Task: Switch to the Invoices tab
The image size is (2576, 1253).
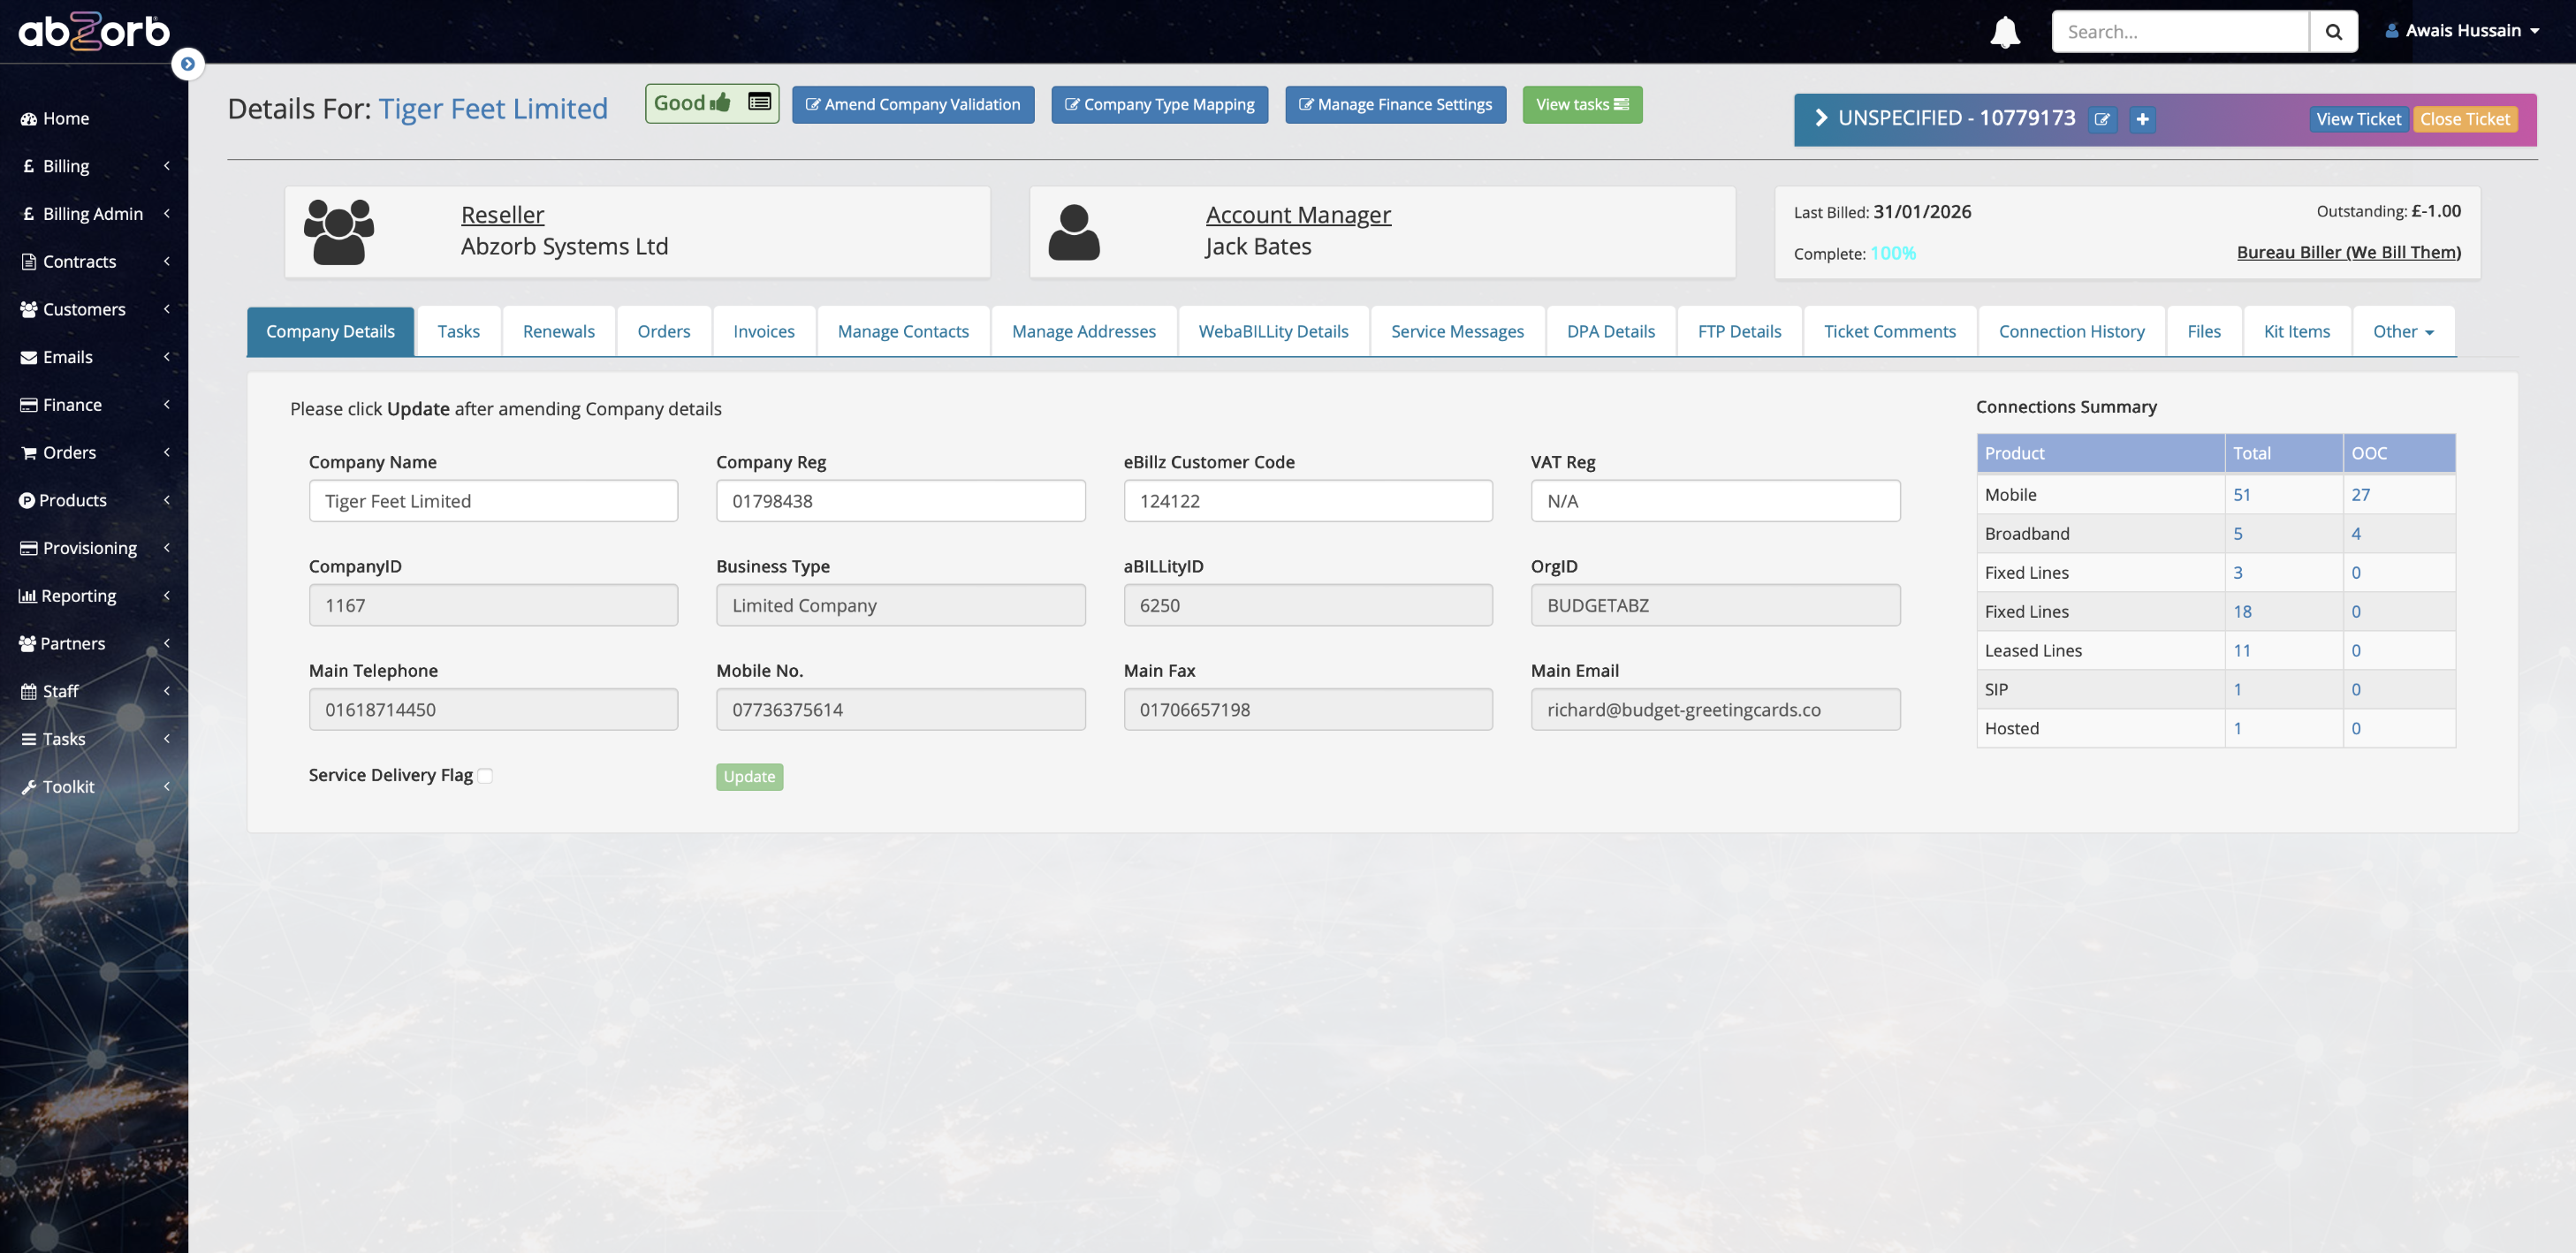Action: click(763, 331)
